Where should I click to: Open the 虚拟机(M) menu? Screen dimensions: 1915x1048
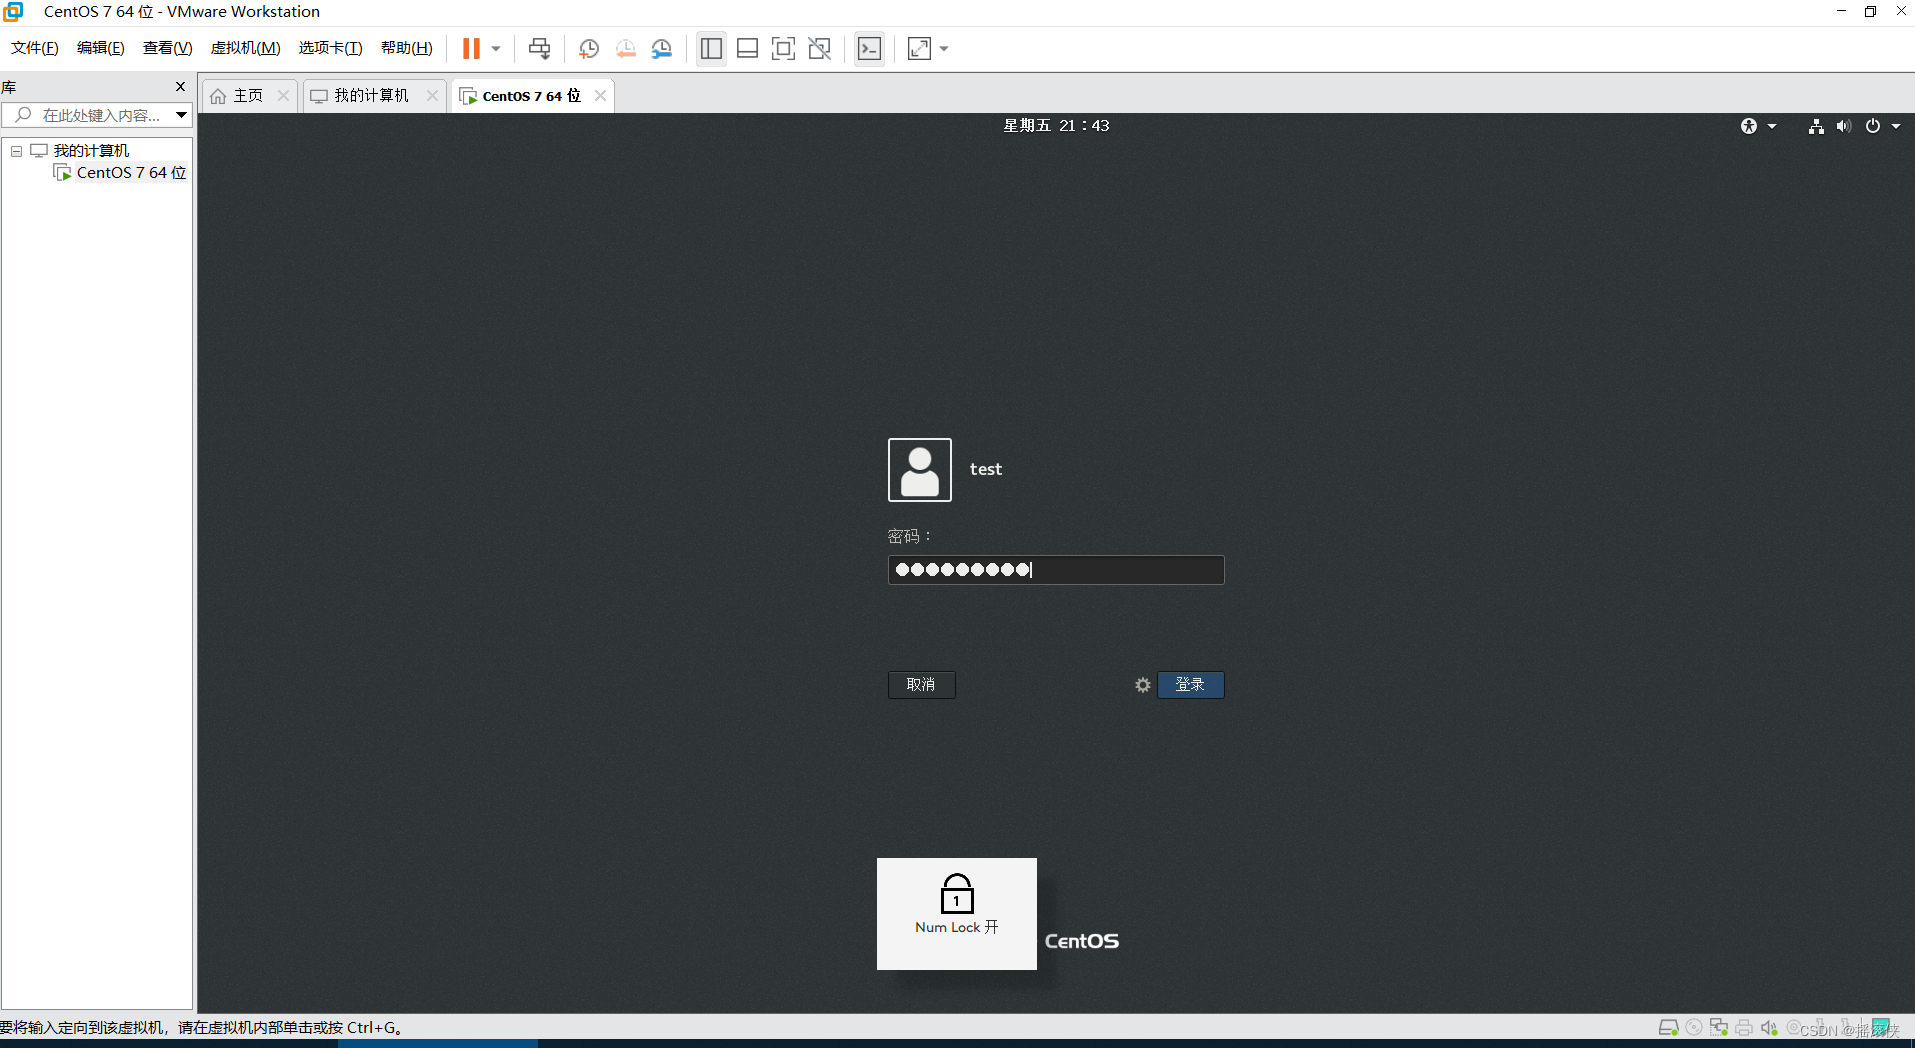[245, 48]
